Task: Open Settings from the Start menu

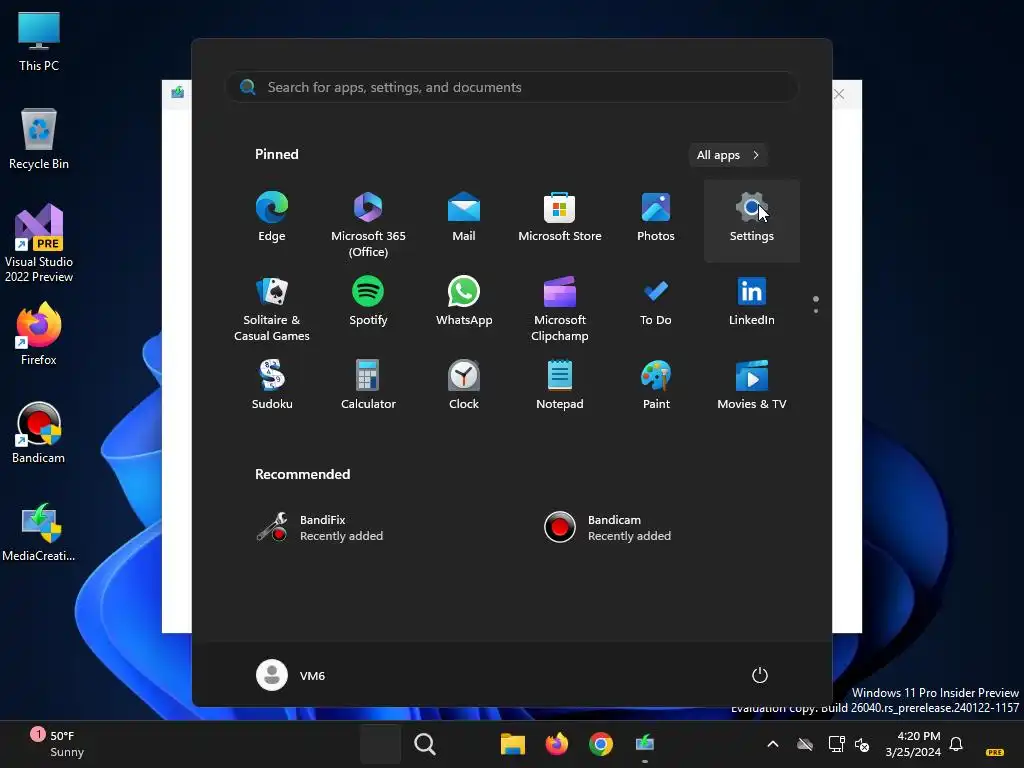Action: tap(752, 219)
